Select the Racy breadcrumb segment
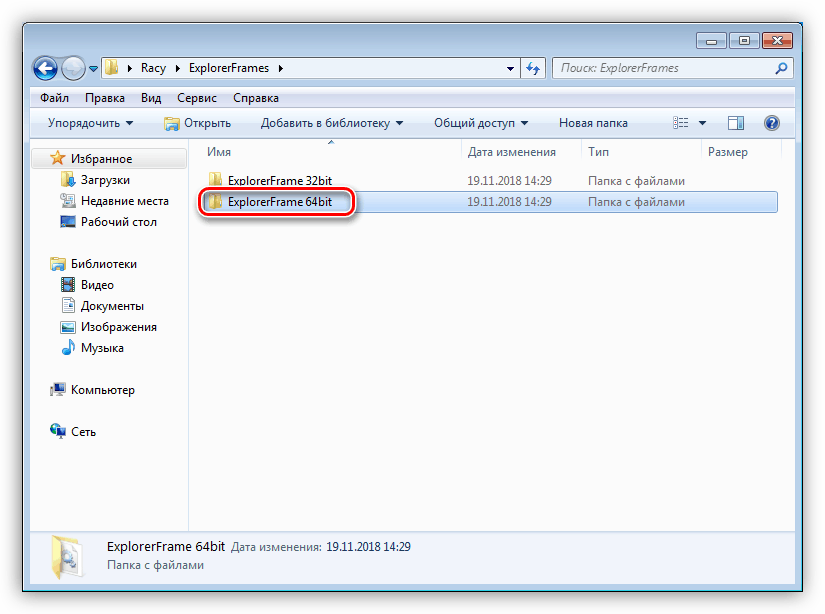 click(153, 68)
